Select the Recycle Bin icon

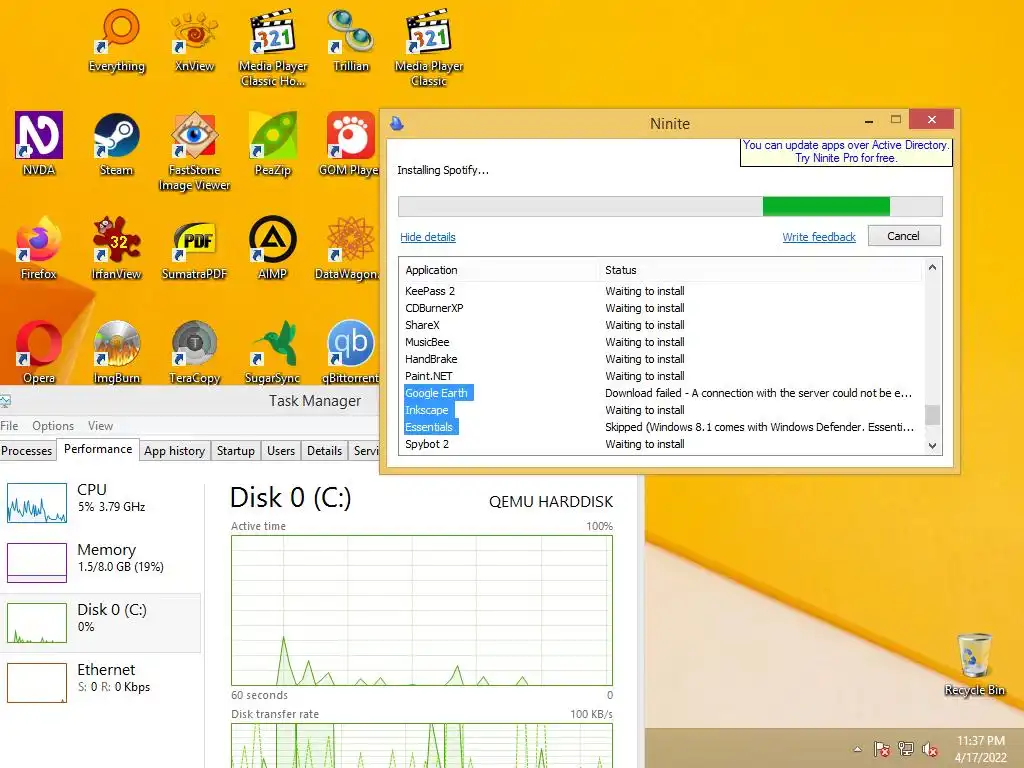(974, 664)
